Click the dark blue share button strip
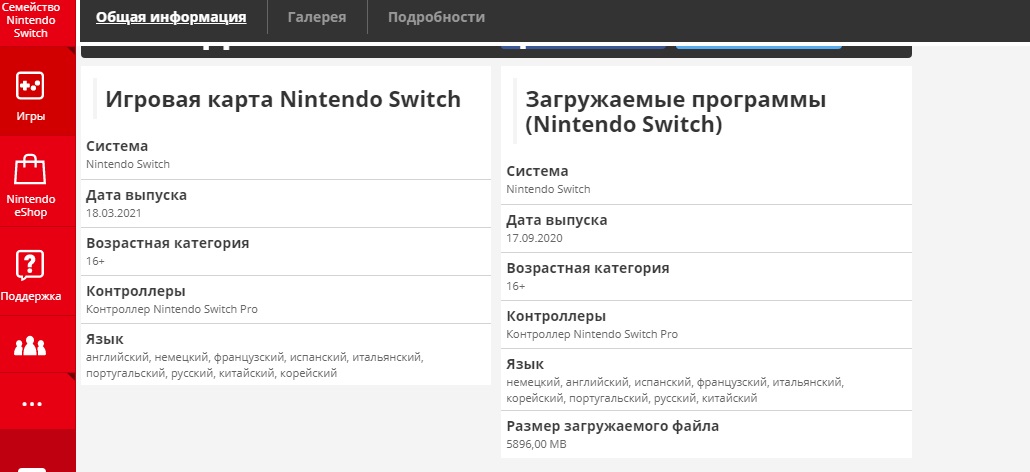 coord(582,46)
